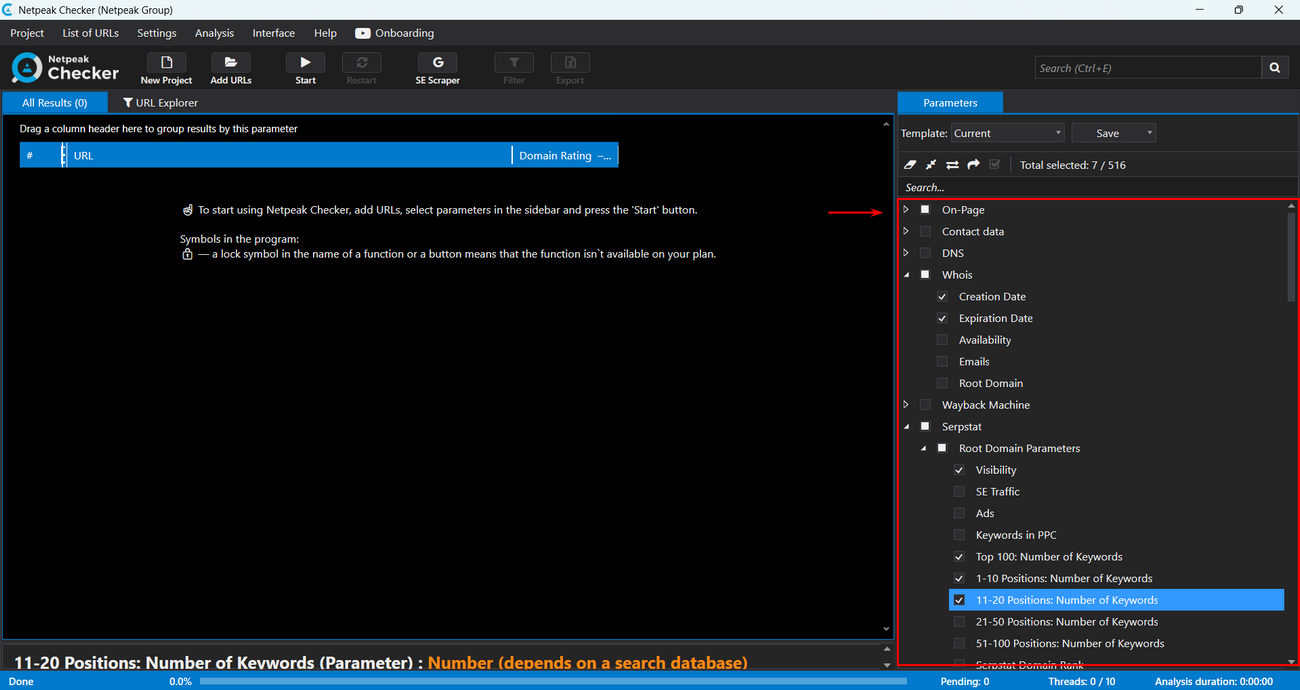Click the analysis progress bar
This screenshot has height=690, width=1300.
(x=553, y=681)
